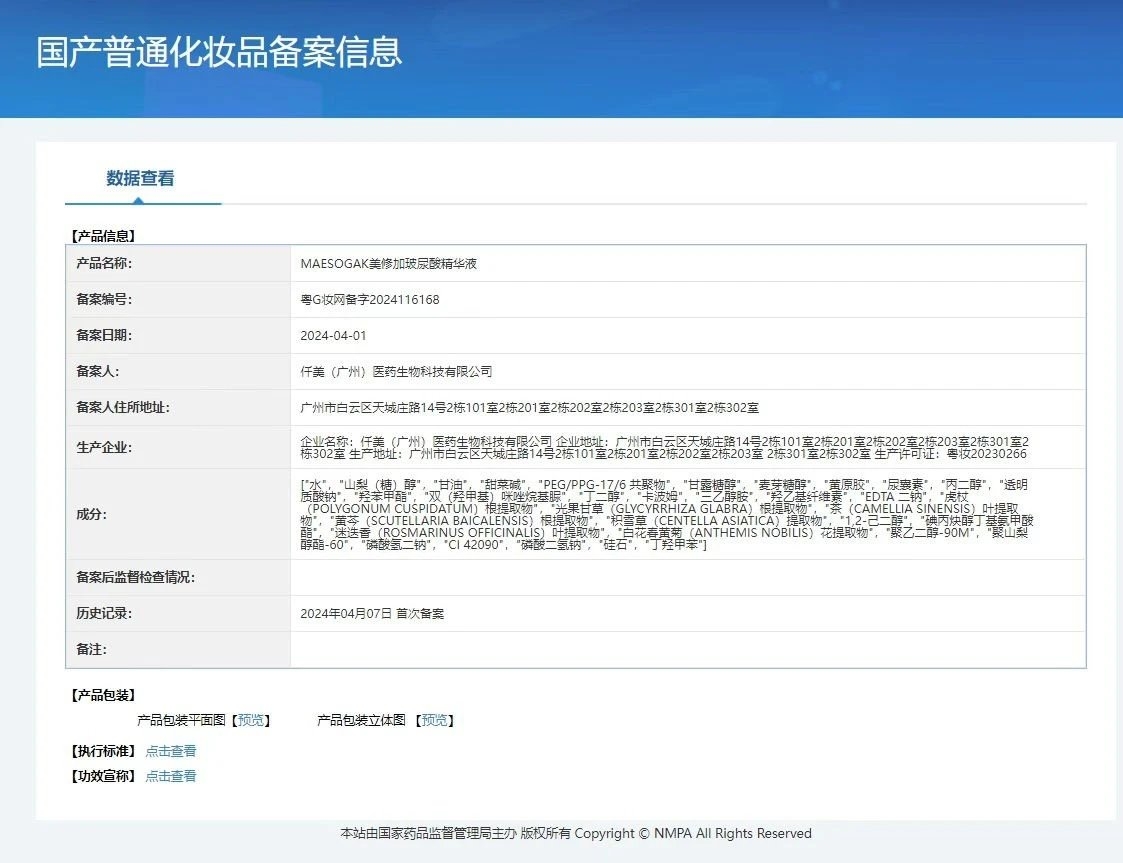Image resolution: width=1123 pixels, height=863 pixels.
Task: Click the 历史记录 row label
Action: point(104,612)
